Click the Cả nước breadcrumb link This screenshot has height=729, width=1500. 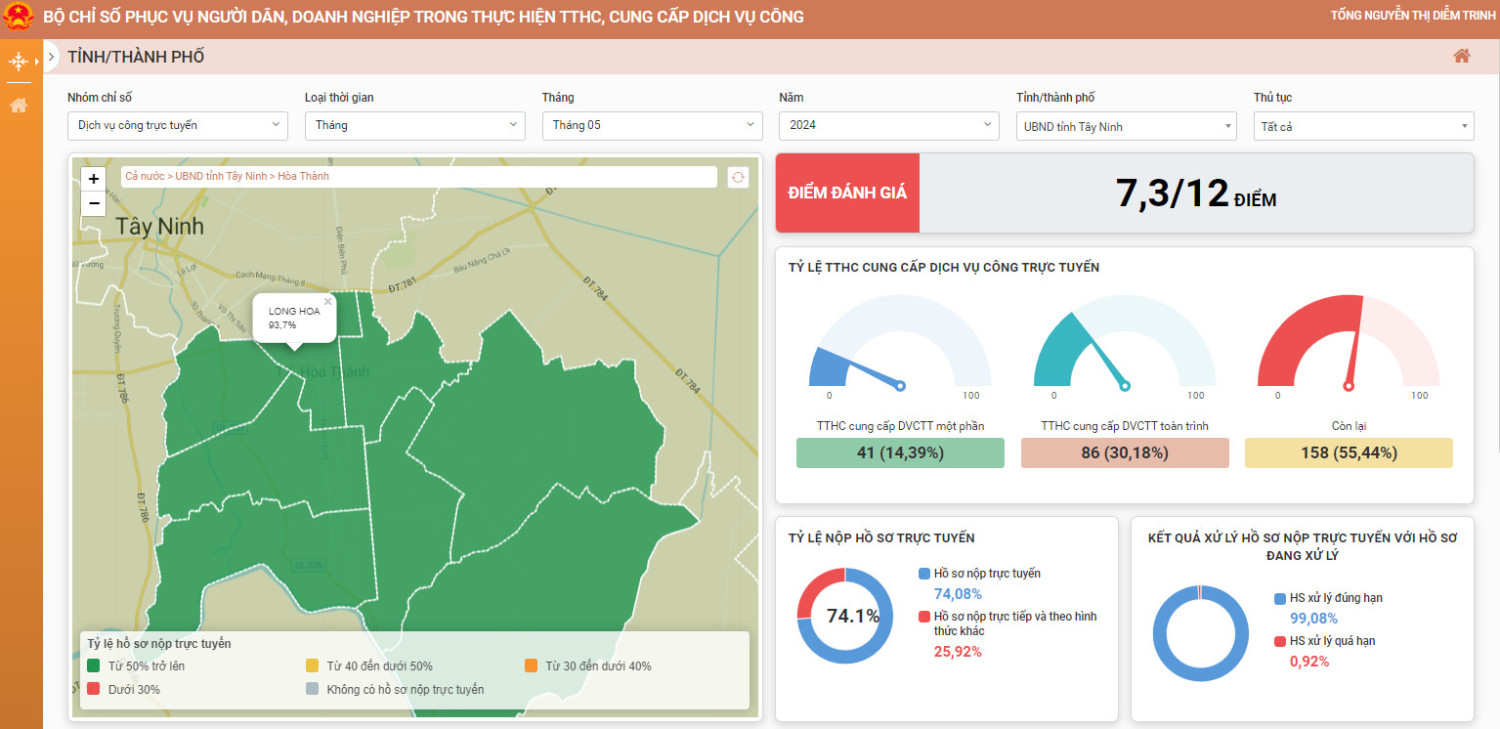(x=144, y=177)
